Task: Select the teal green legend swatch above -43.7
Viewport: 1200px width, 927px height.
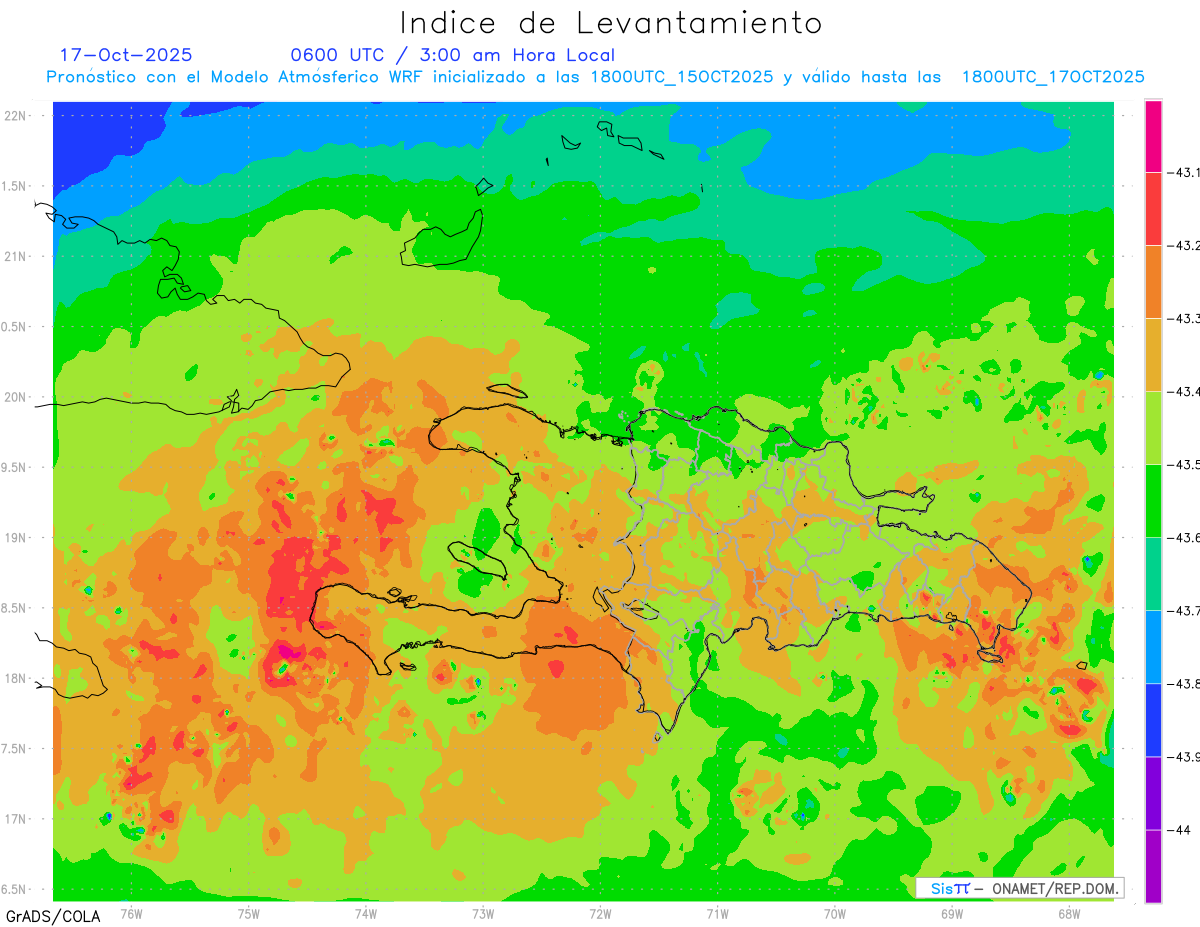Action: (x=1153, y=573)
